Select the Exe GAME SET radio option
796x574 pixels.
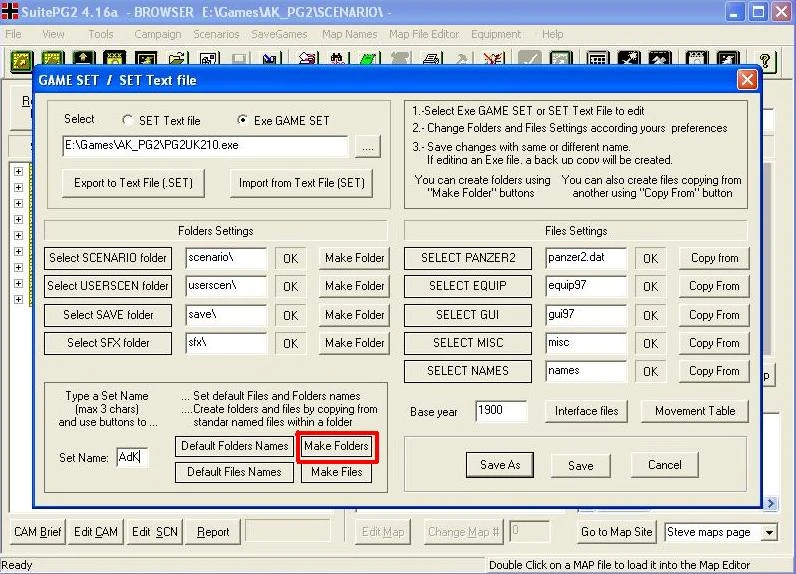(243, 120)
